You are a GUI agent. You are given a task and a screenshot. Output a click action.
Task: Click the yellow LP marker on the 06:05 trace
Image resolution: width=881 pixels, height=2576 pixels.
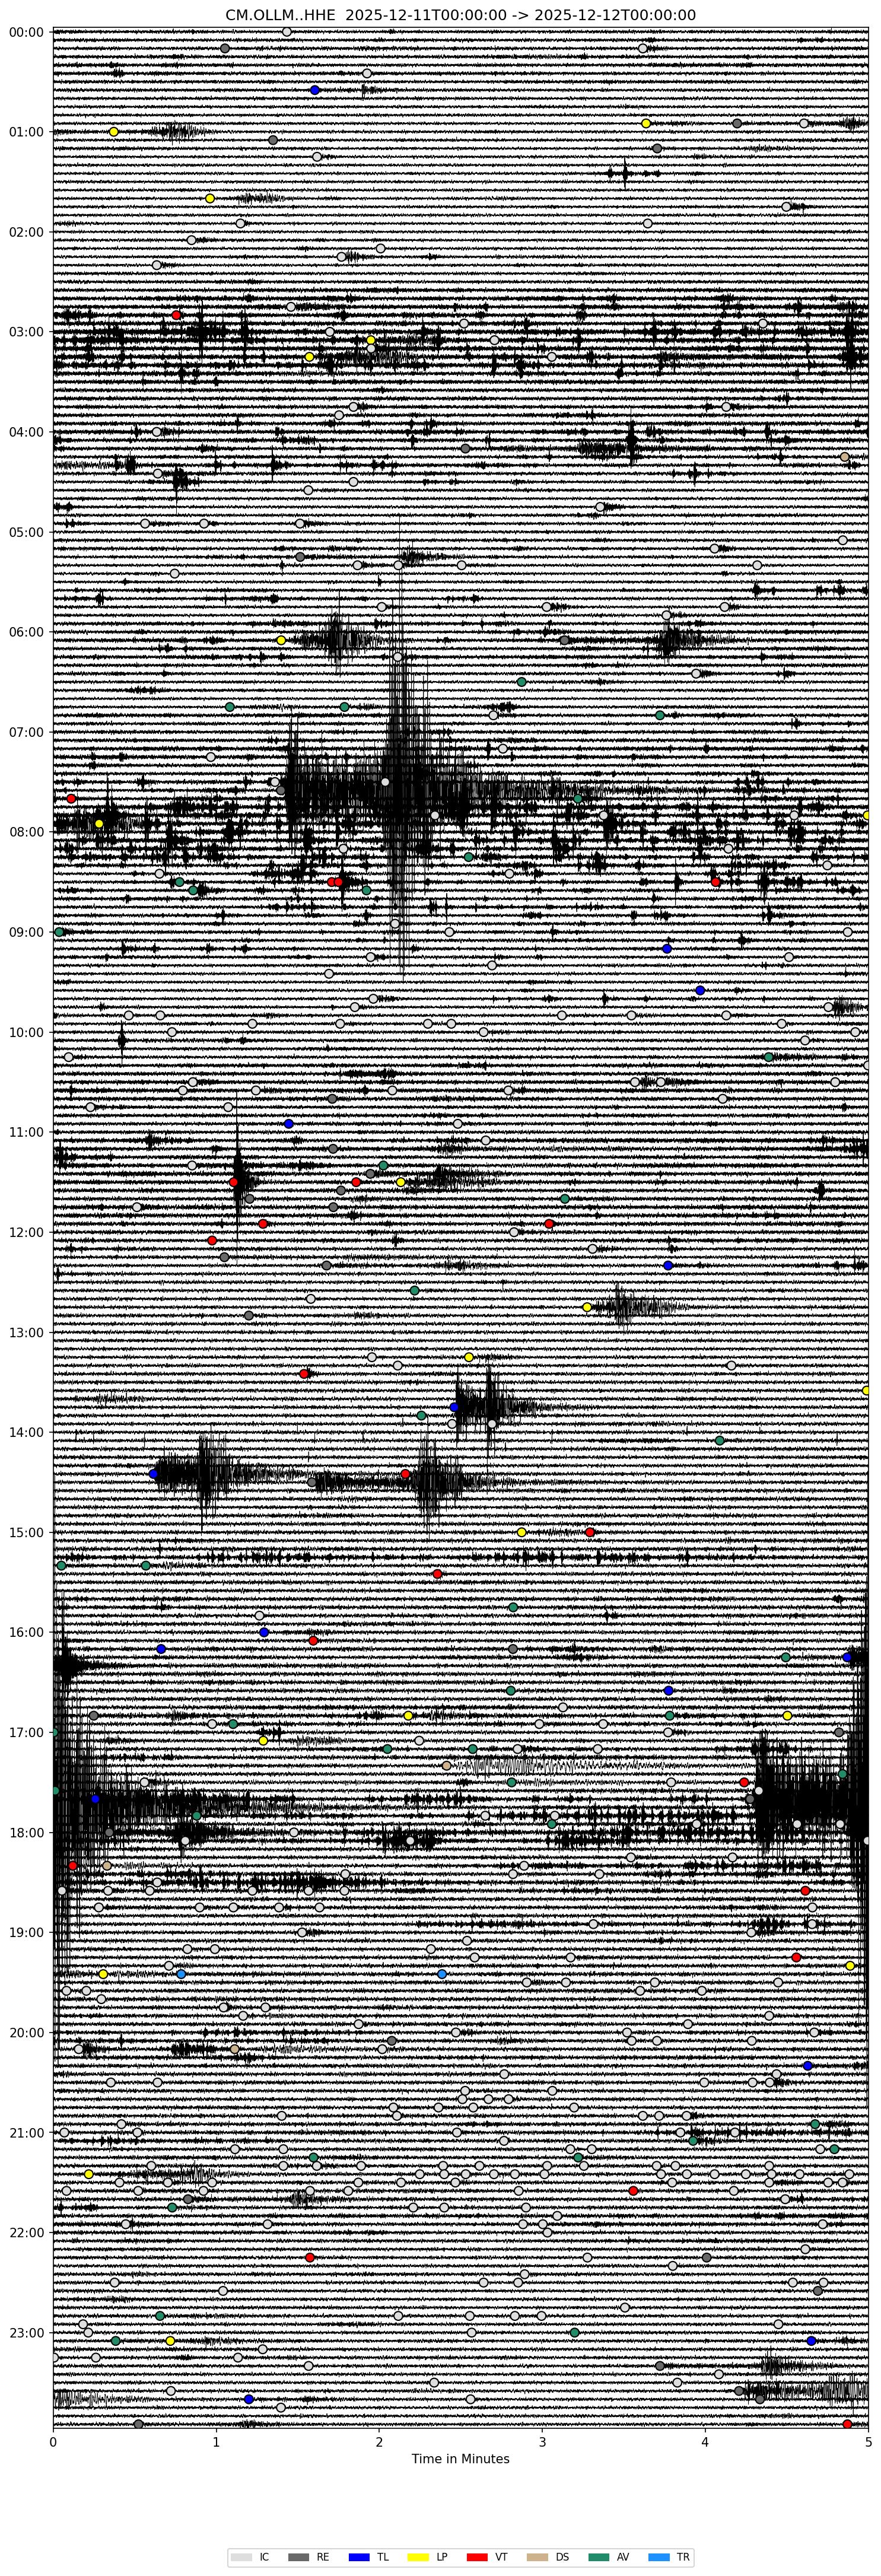281,640
